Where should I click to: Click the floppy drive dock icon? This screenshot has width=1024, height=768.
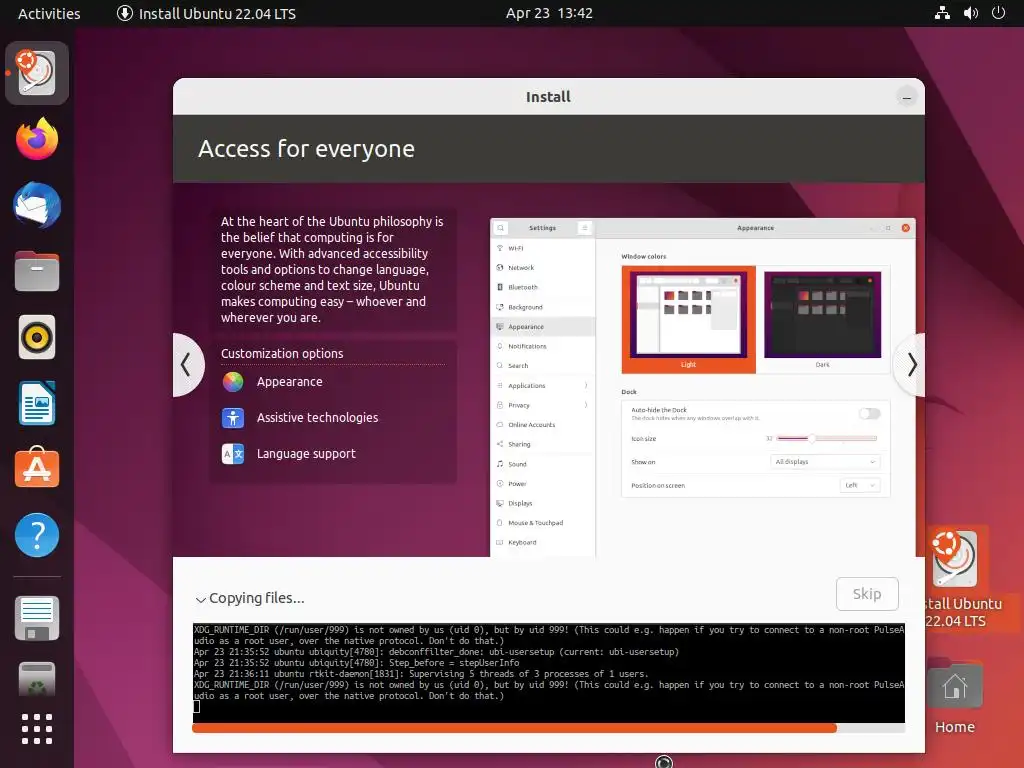(37, 618)
